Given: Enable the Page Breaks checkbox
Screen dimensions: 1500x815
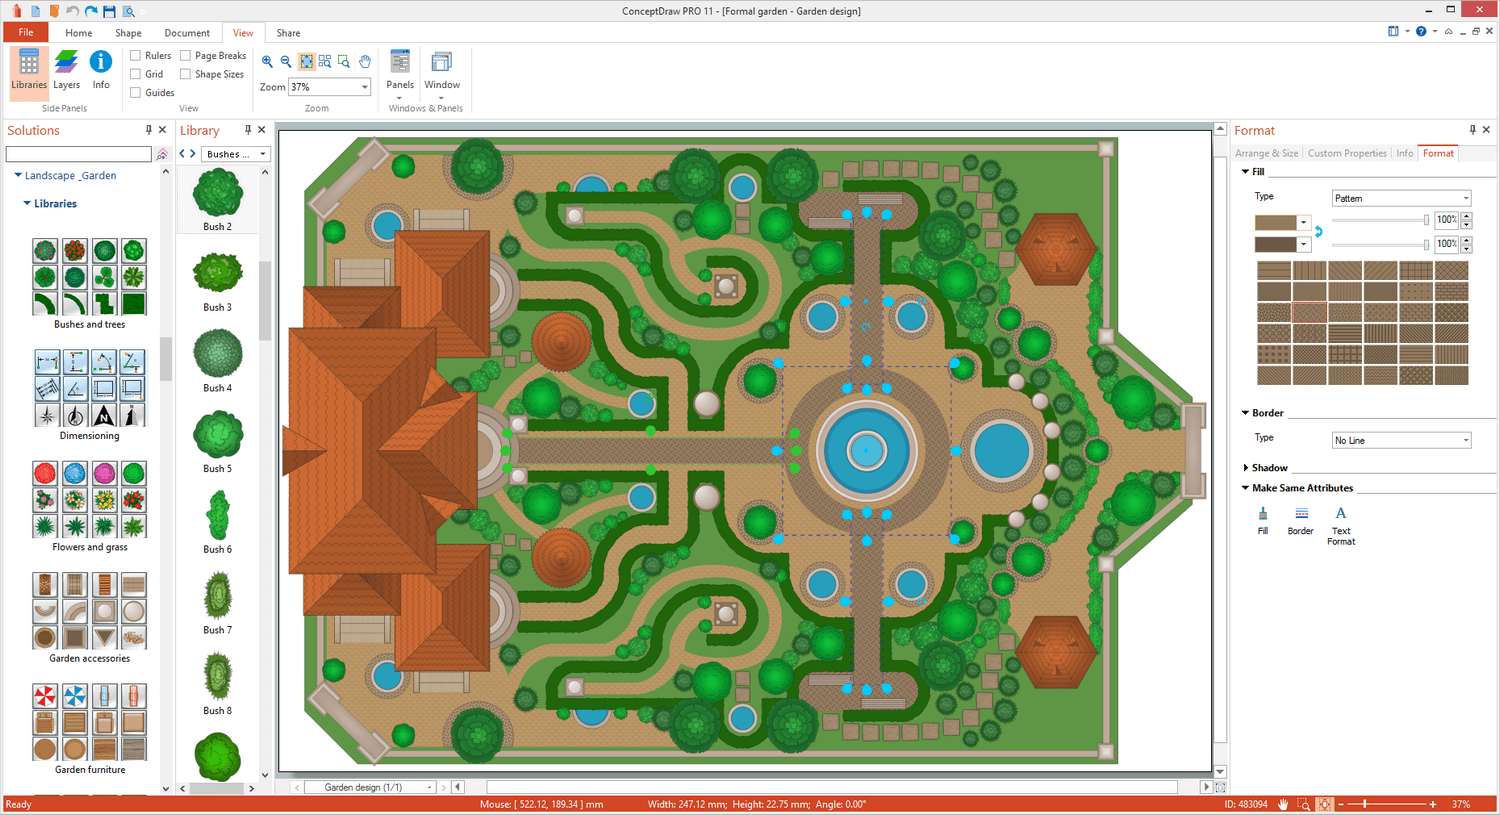Looking at the screenshot, I should (x=186, y=56).
